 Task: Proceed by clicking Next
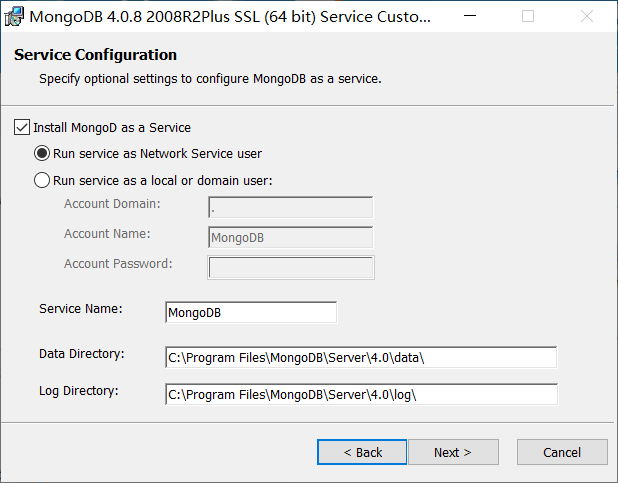click(x=452, y=452)
